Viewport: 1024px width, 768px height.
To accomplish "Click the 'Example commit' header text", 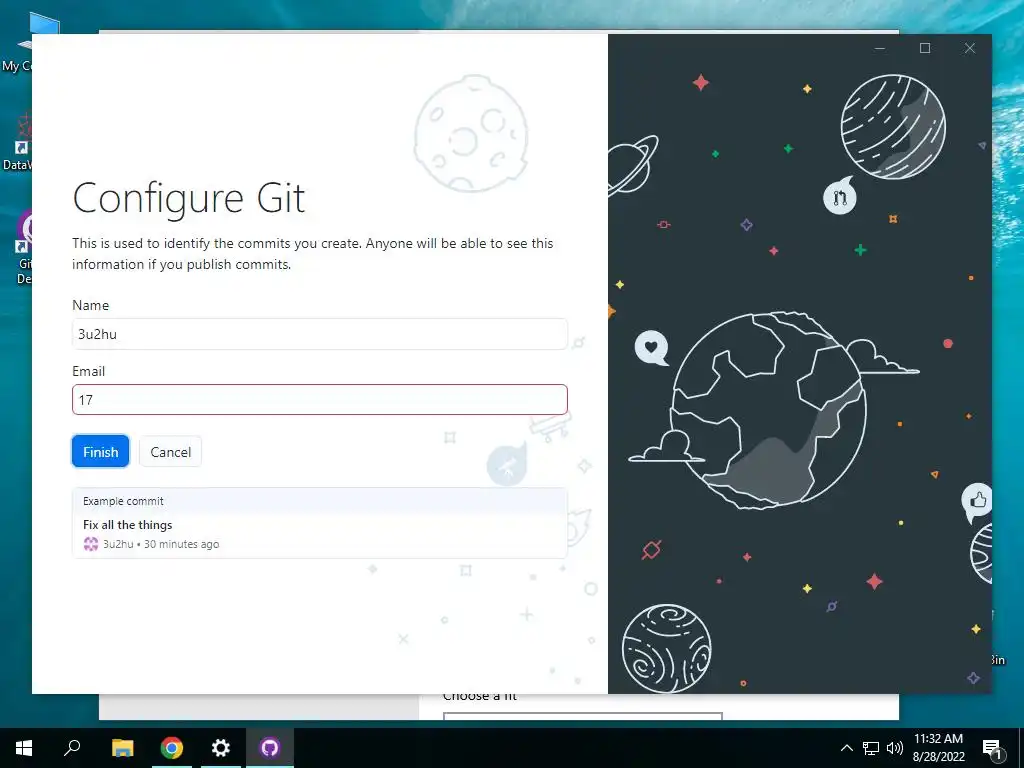I will click(123, 501).
